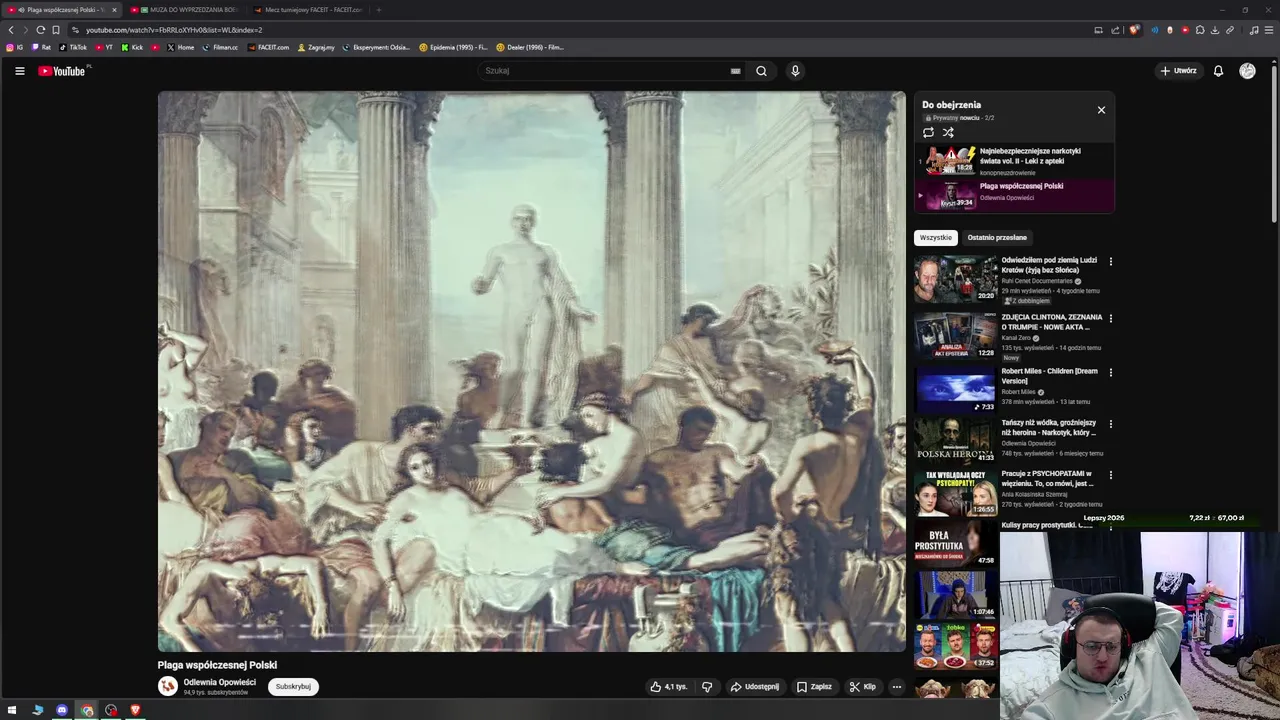Screen dimensions: 1280x720
Task: Toggle playlist loop
Action: (x=928, y=132)
